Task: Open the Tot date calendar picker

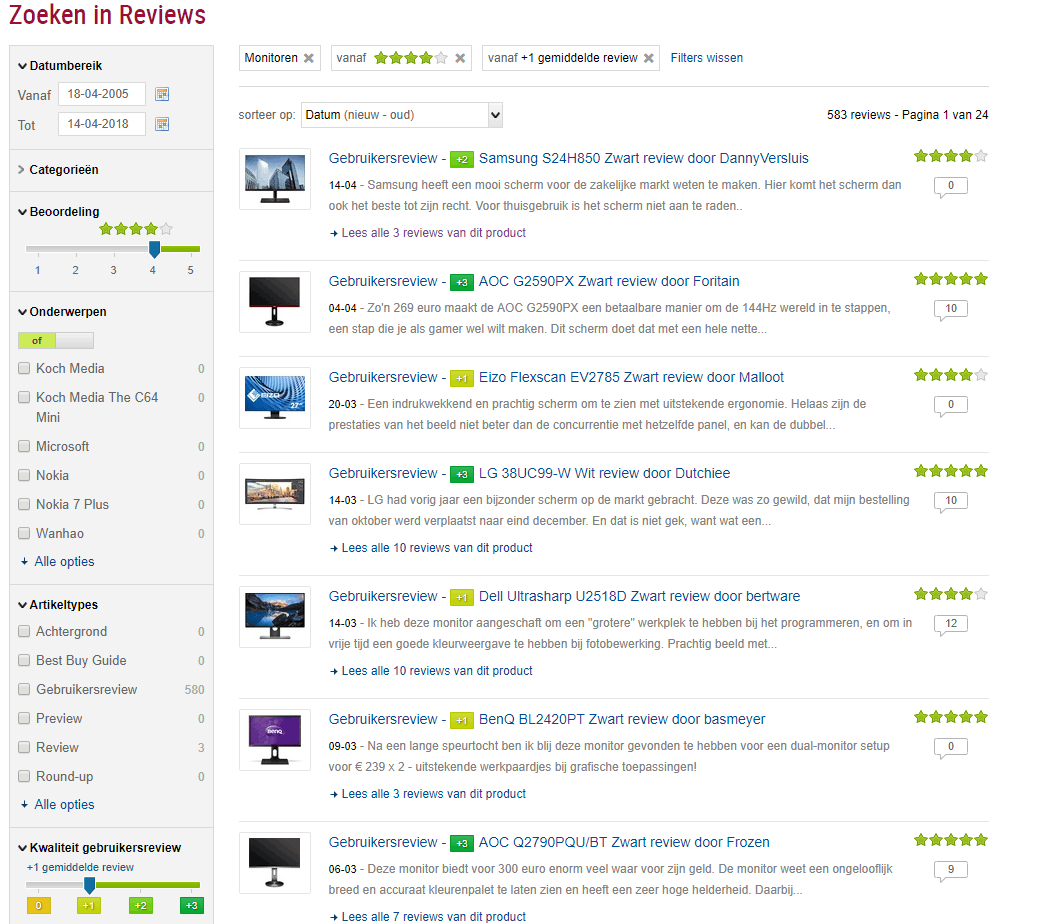Action: click(162, 124)
